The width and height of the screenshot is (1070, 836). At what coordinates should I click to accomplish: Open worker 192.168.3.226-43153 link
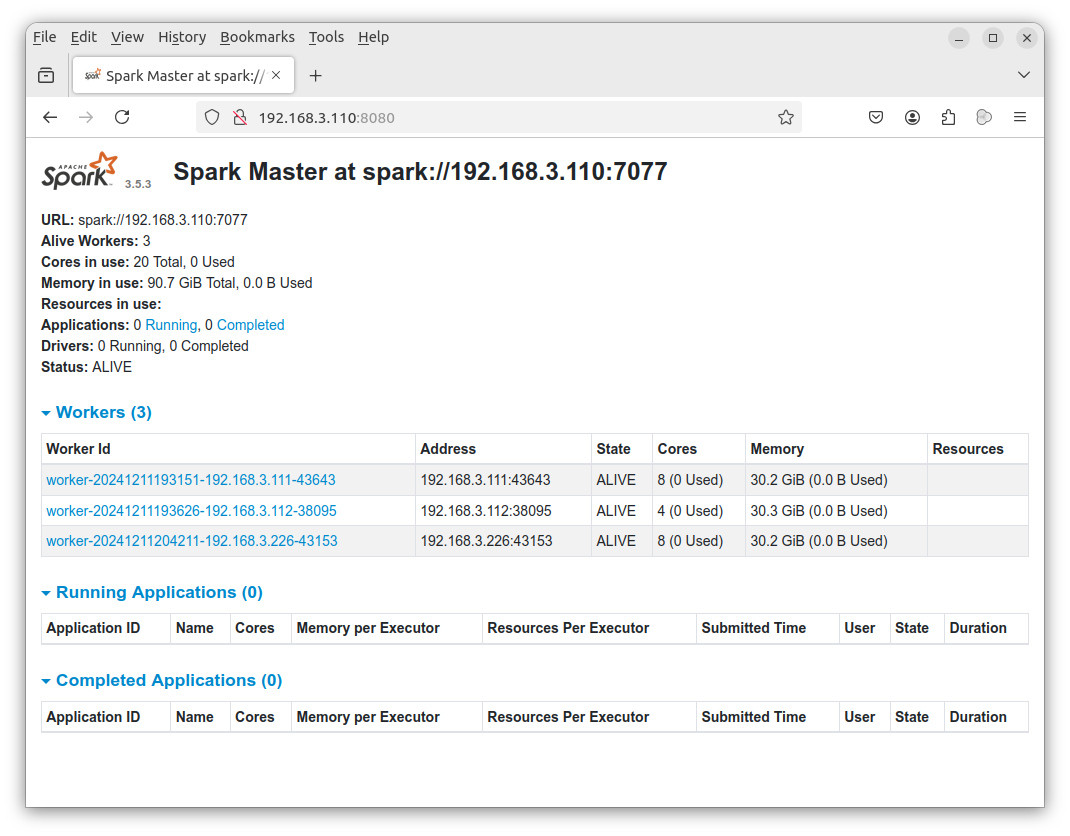[x=192, y=540]
